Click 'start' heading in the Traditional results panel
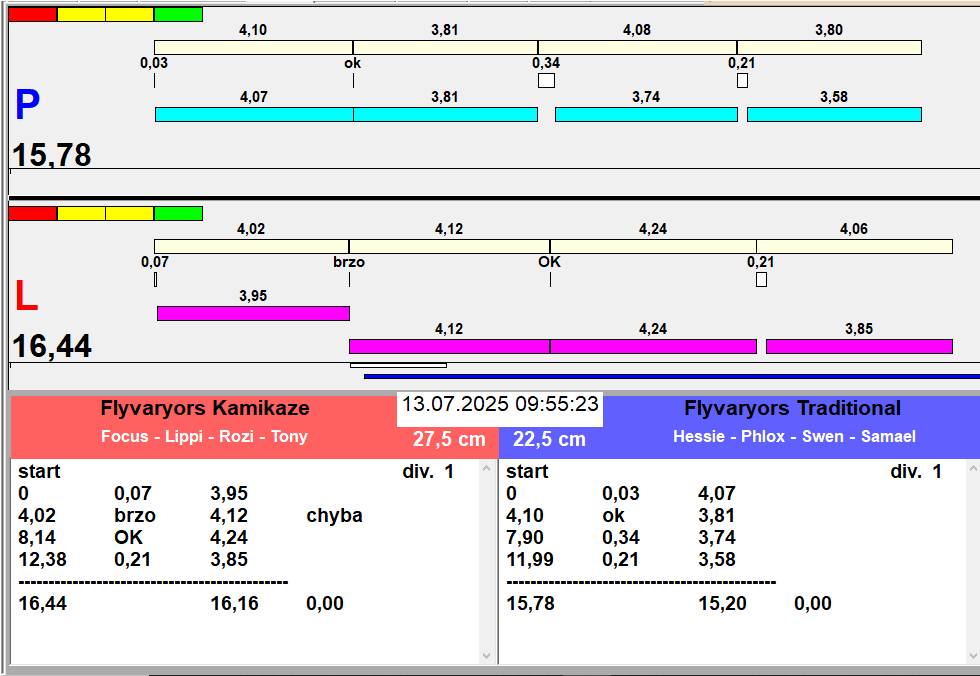 pyautogui.click(x=527, y=471)
